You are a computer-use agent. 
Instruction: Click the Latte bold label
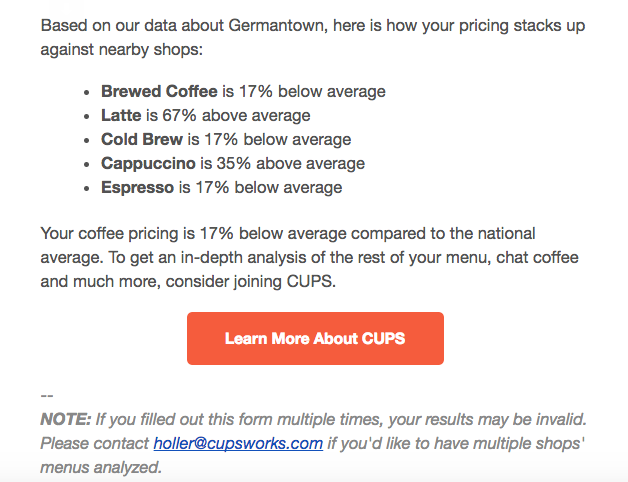coord(121,115)
